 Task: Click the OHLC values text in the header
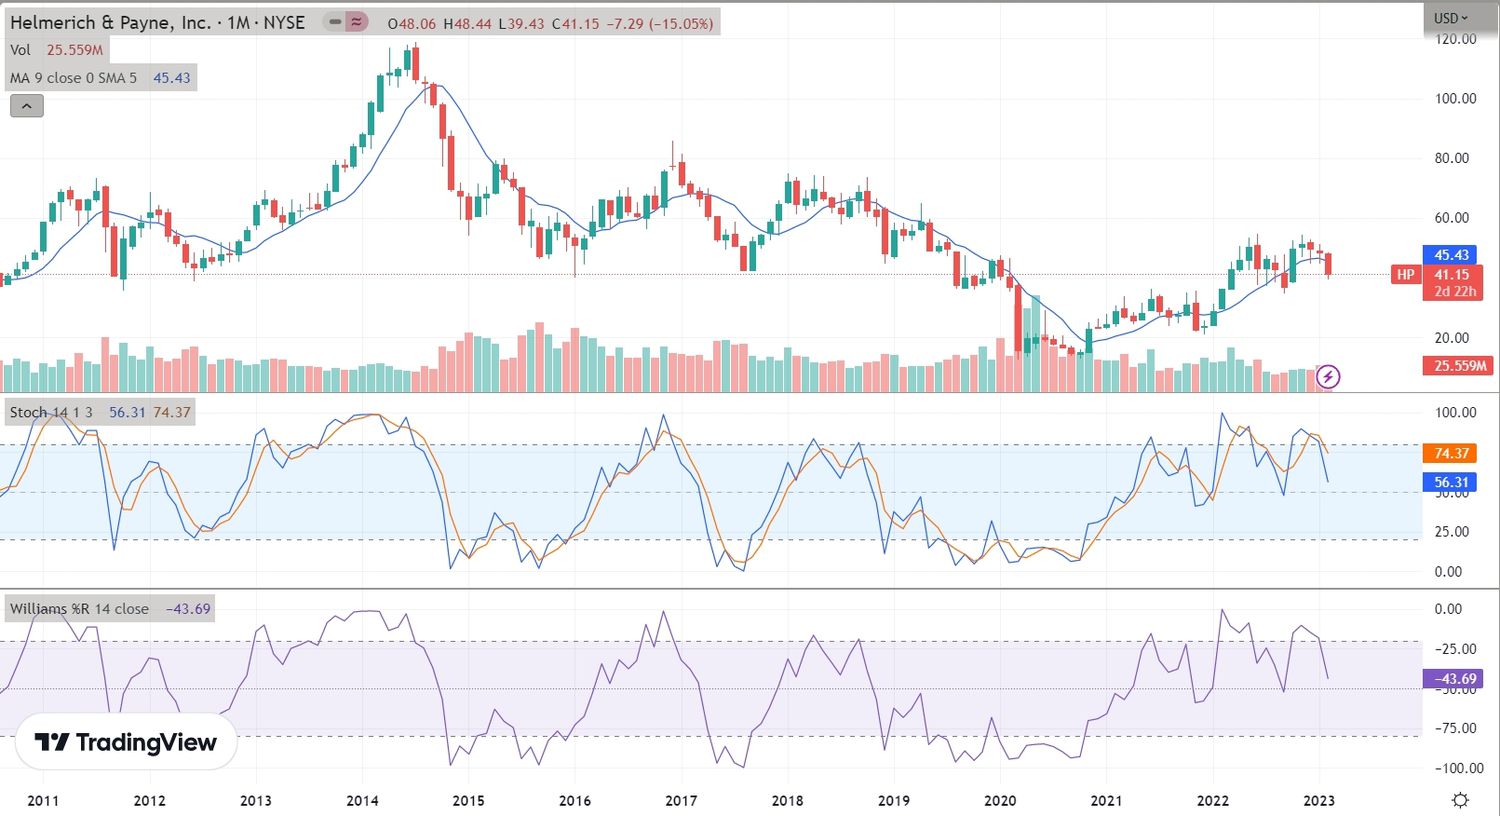click(550, 23)
